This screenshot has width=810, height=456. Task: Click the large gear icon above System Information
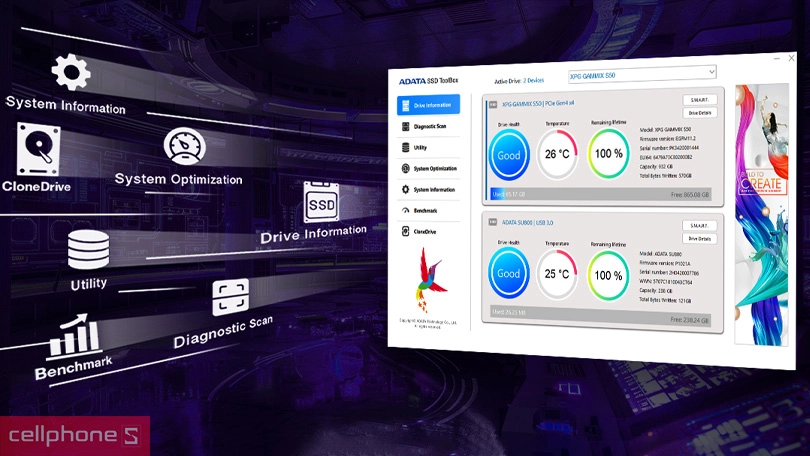[71, 72]
